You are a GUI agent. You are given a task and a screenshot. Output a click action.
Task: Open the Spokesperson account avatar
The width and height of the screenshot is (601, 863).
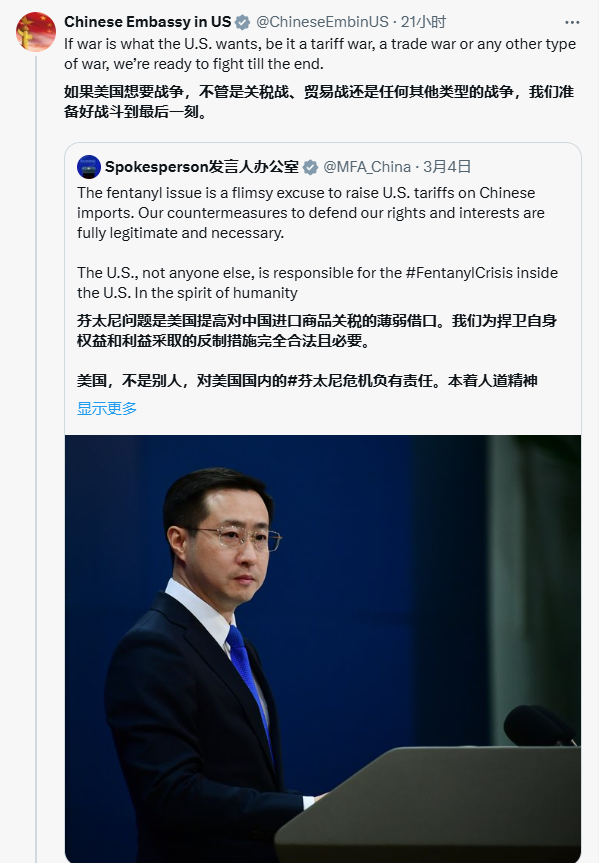tap(89, 167)
